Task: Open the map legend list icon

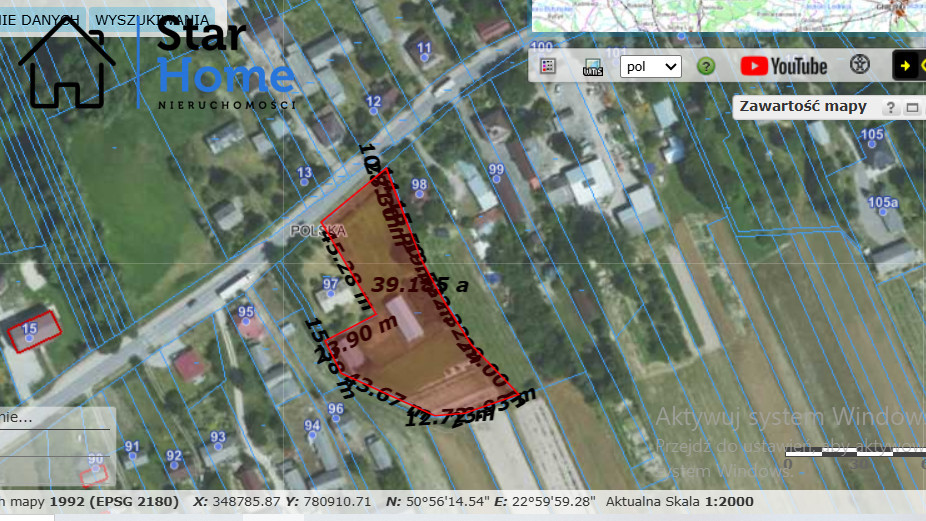Action: 547,66
